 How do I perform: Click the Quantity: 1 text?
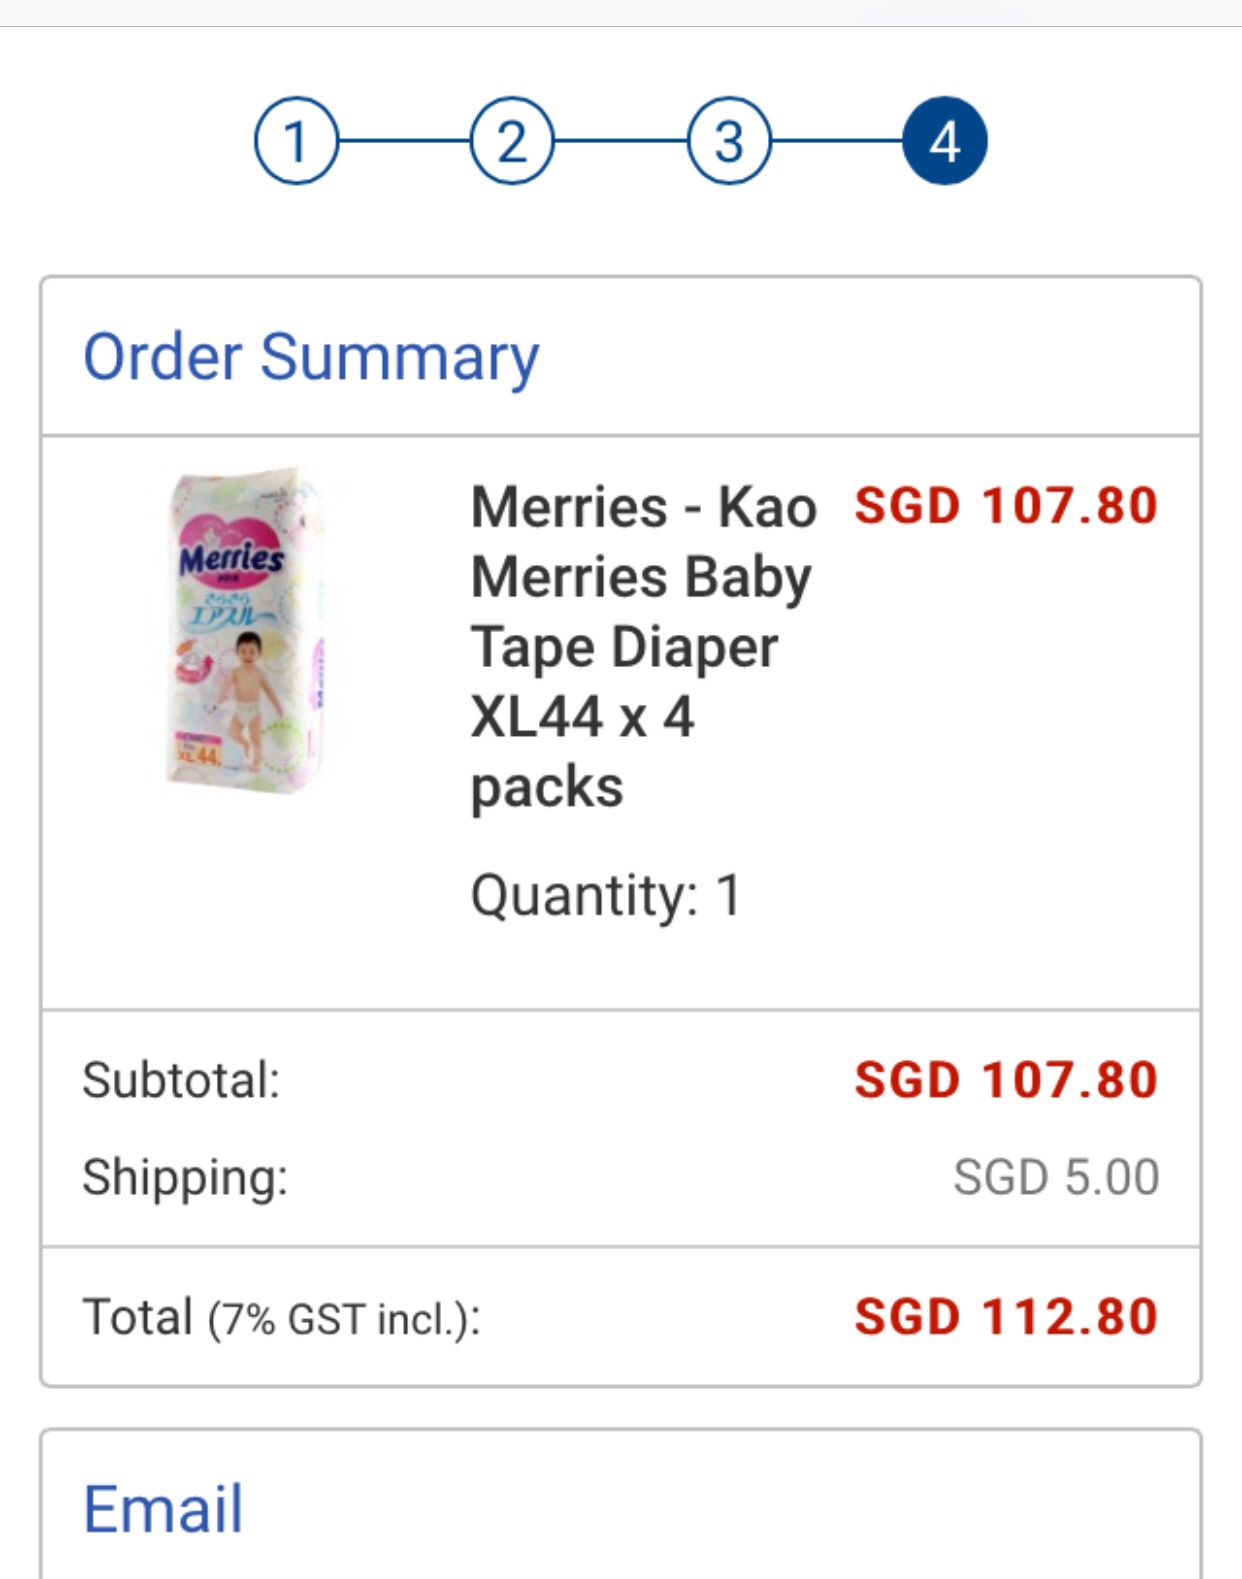point(606,894)
